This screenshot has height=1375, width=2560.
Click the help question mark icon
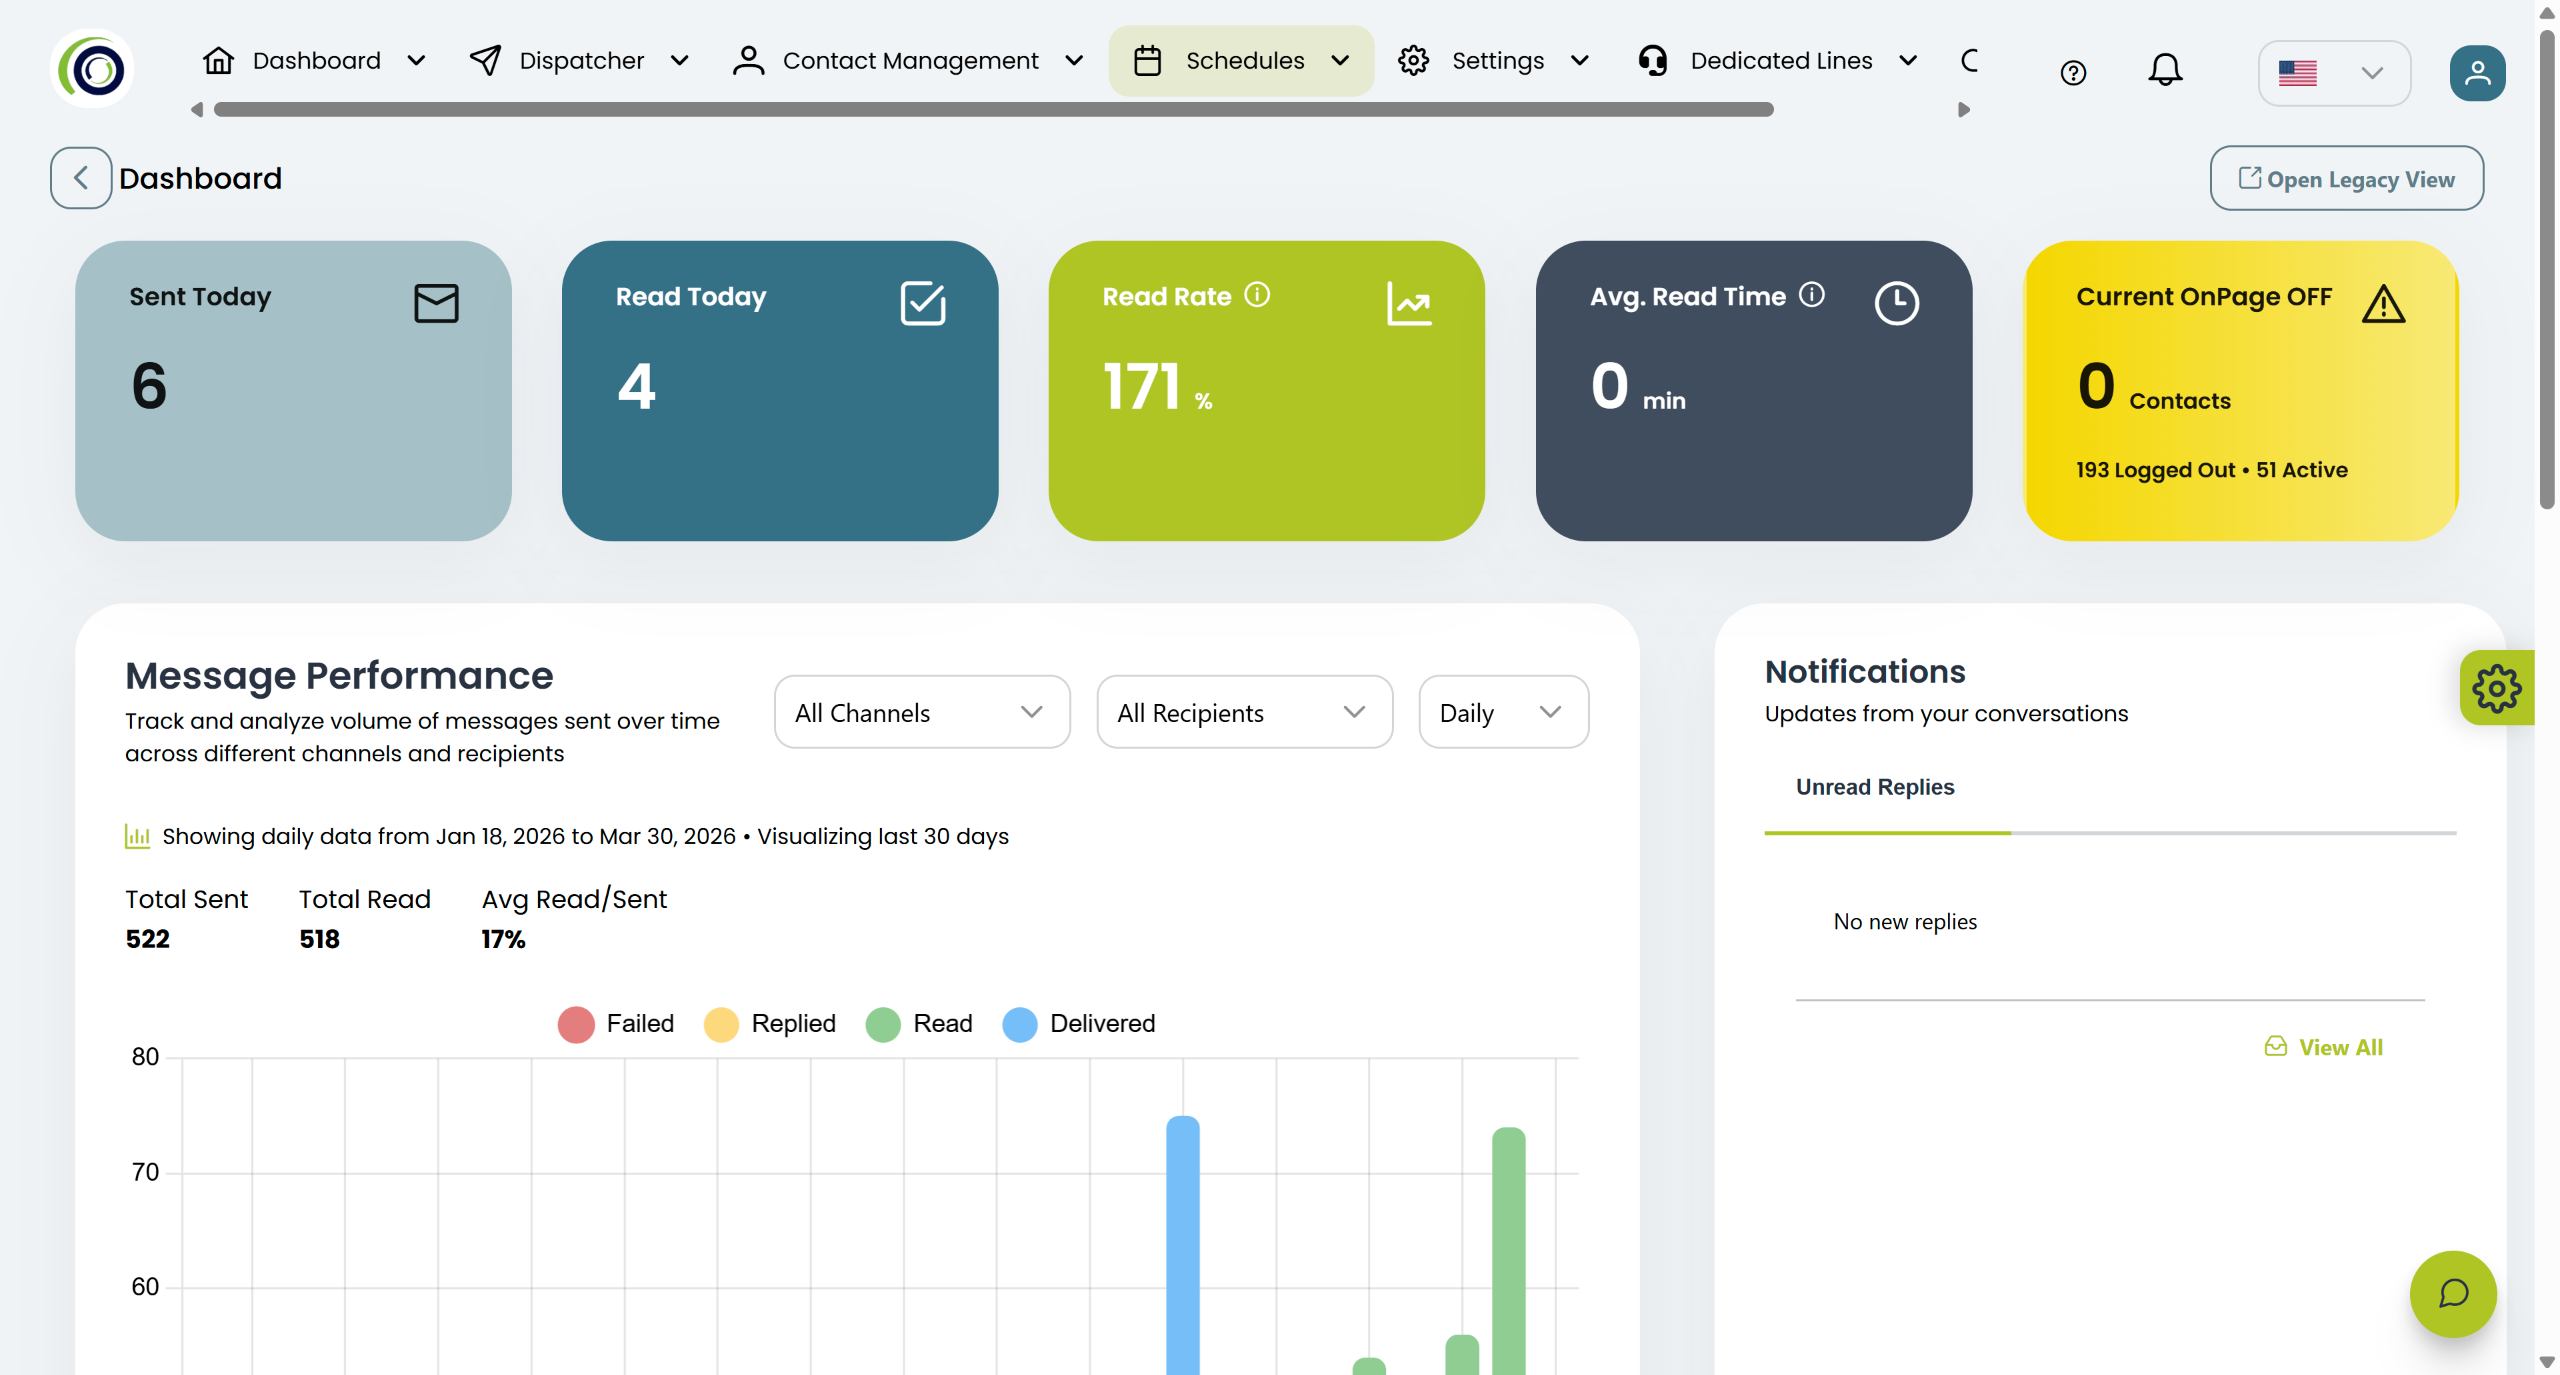[2073, 73]
